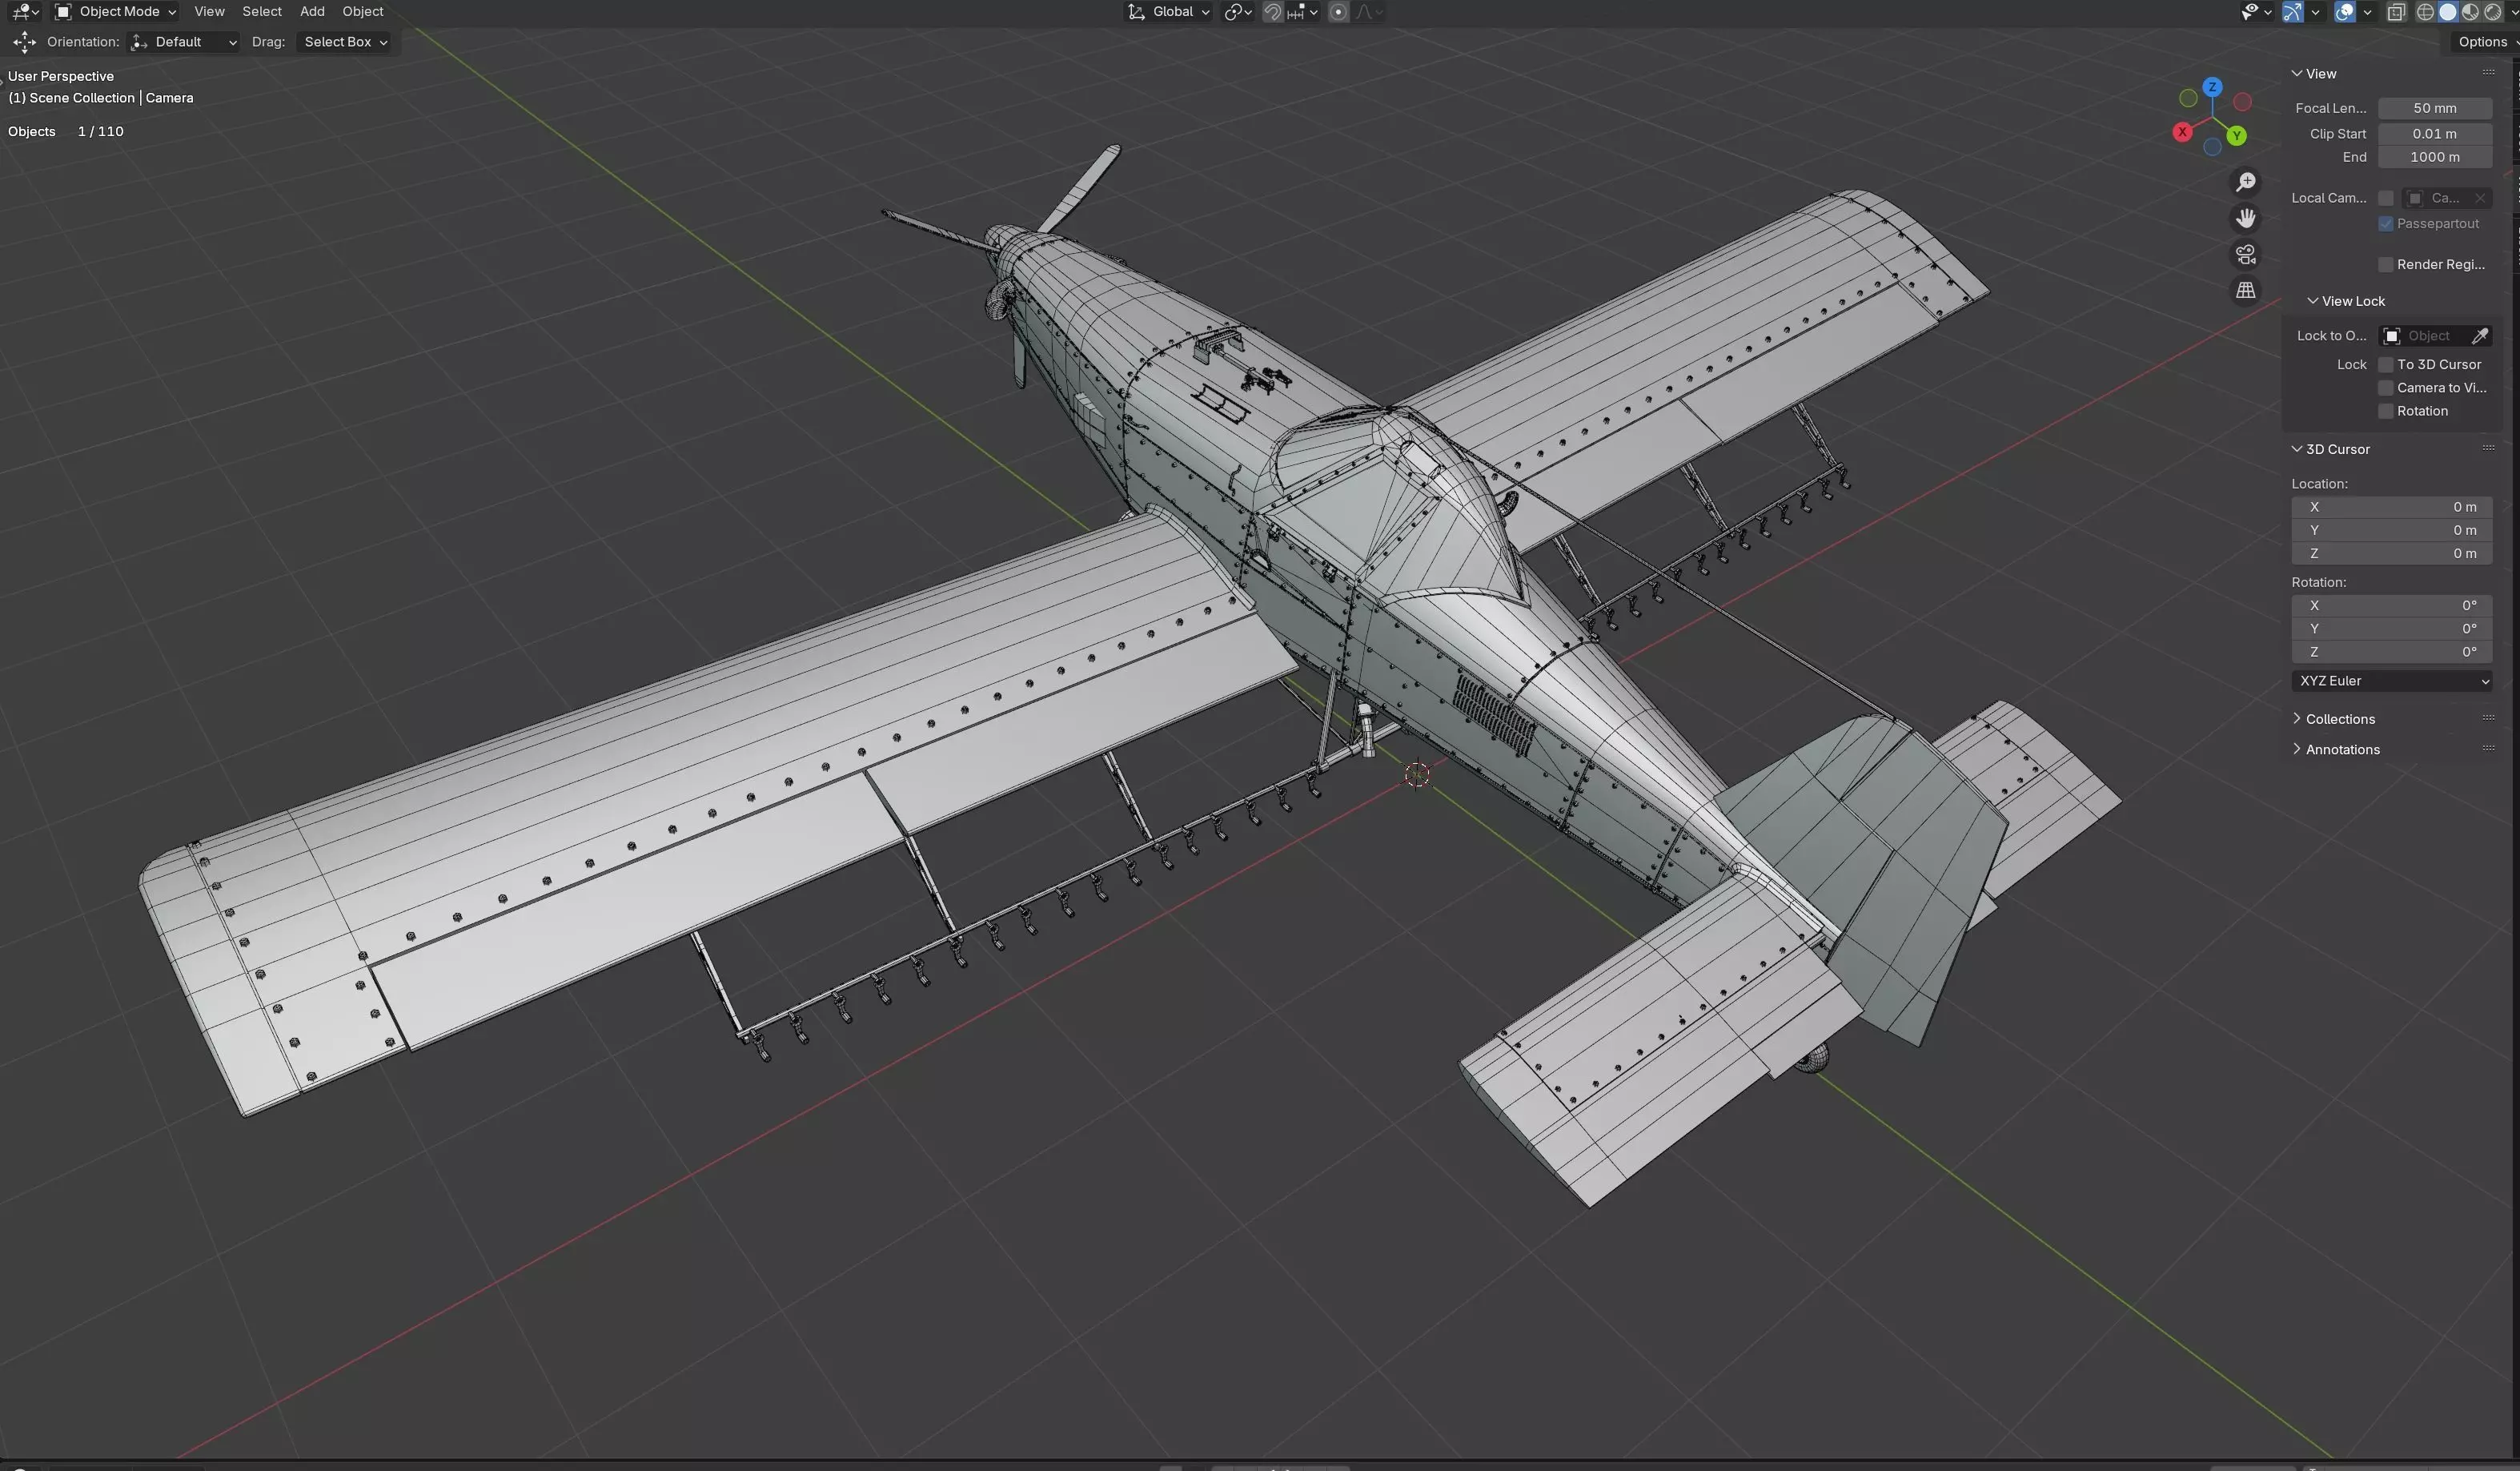Toggle camera view icon
The width and height of the screenshot is (2520, 1471).
[x=2246, y=254]
